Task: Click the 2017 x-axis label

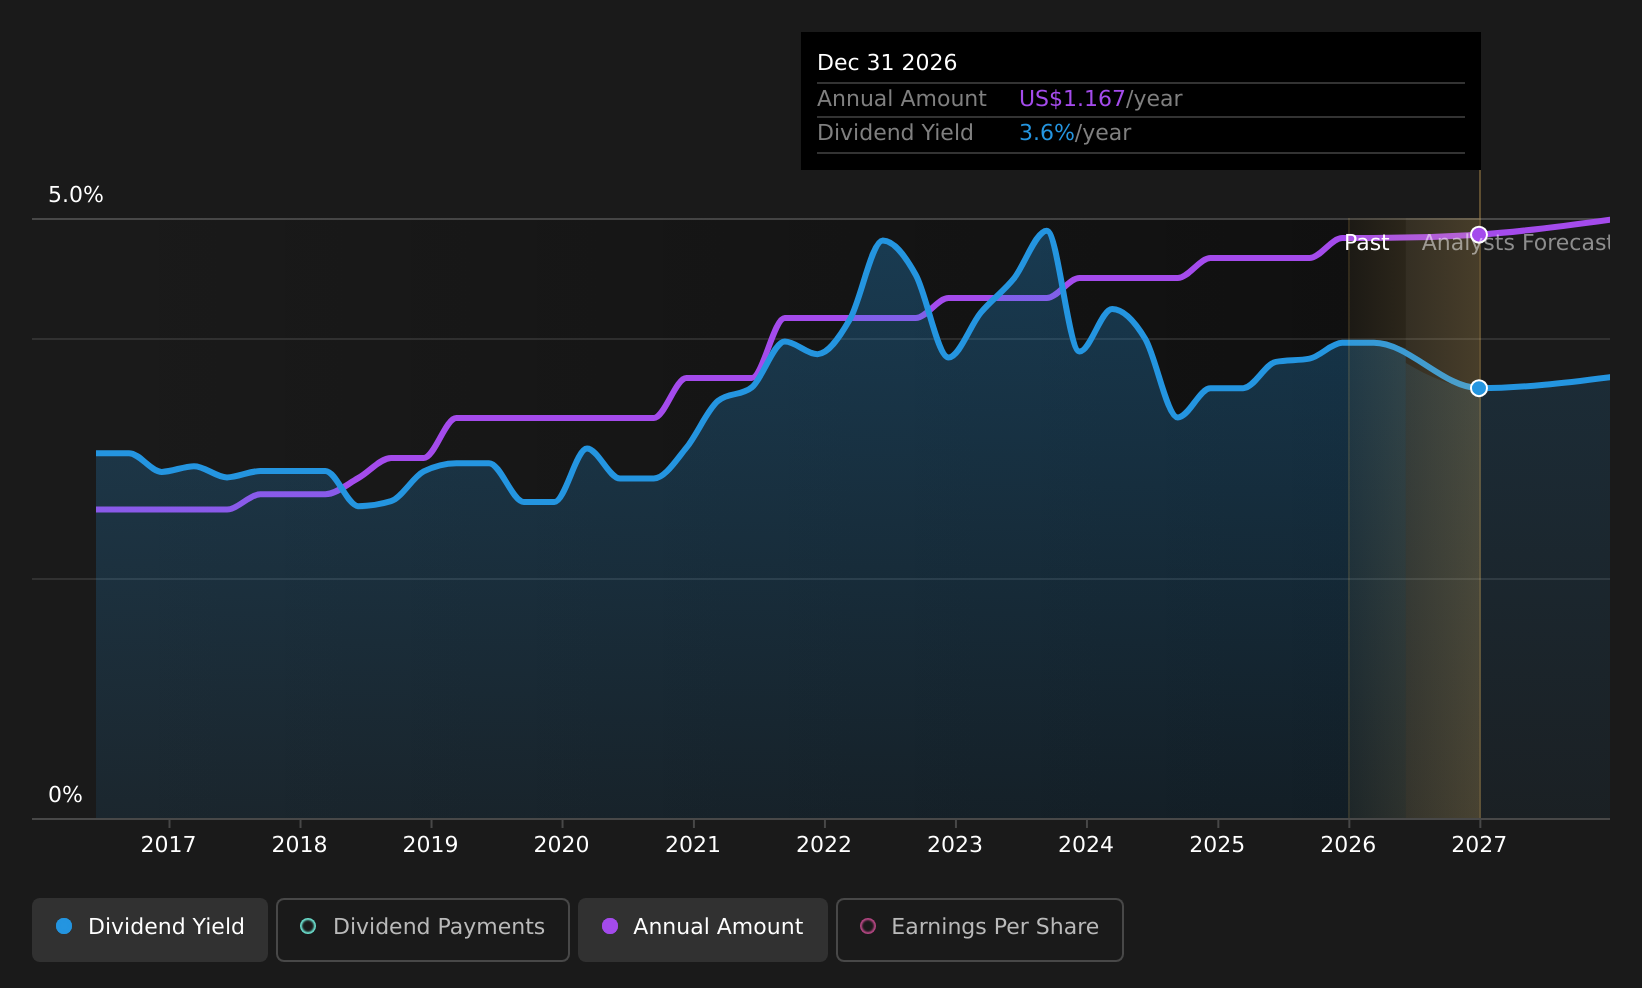Action: 168,845
